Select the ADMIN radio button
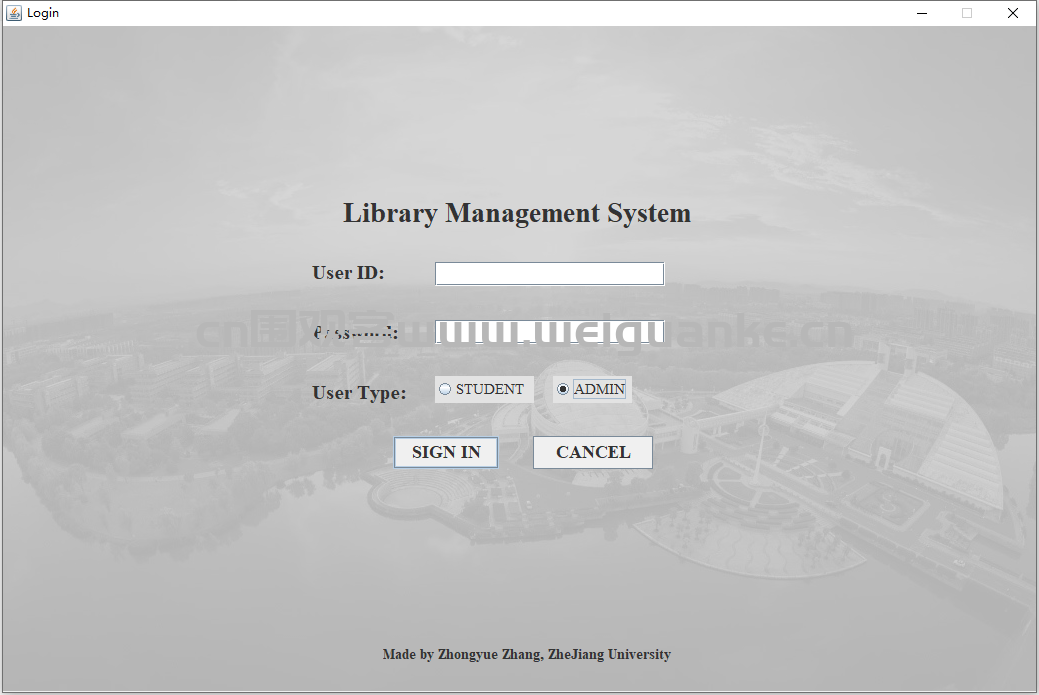The height and width of the screenshot is (695, 1039). pos(592,390)
